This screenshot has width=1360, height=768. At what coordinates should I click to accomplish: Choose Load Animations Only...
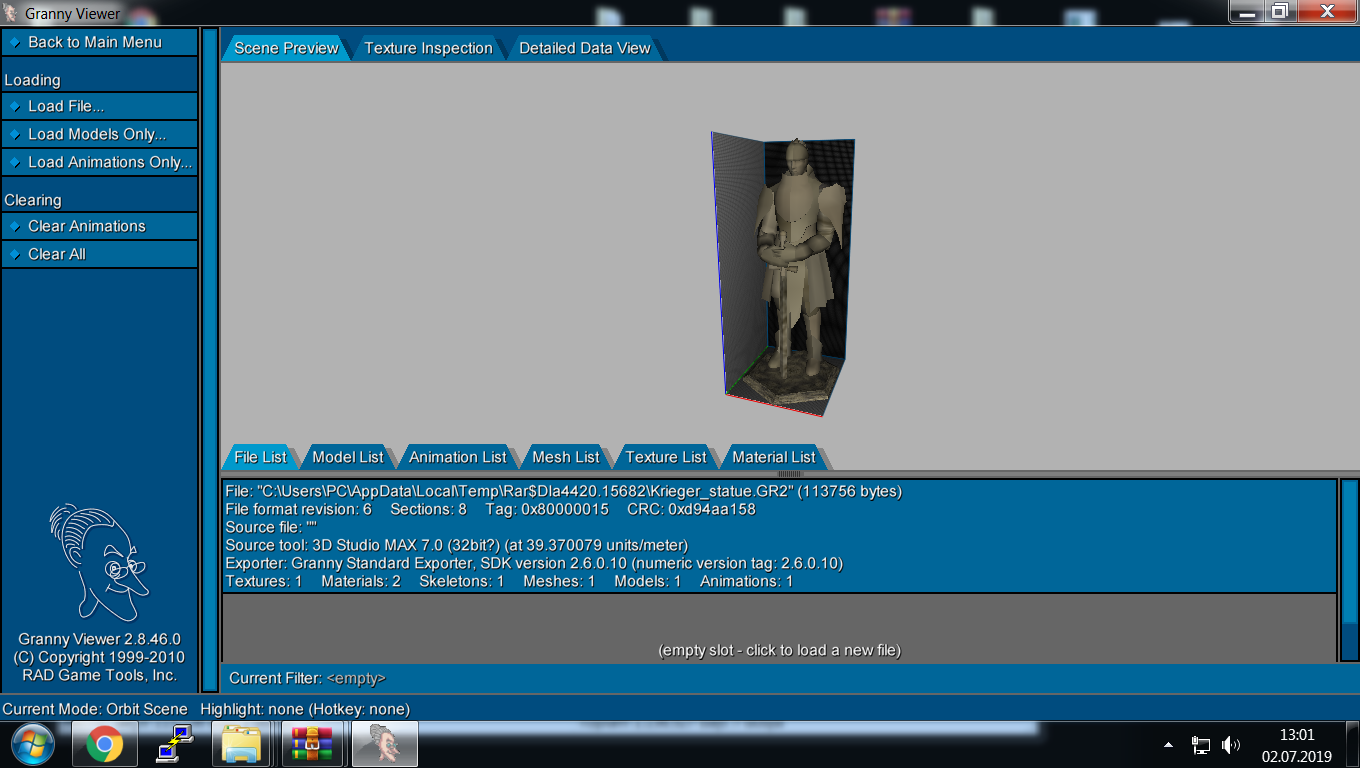tap(100, 162)
